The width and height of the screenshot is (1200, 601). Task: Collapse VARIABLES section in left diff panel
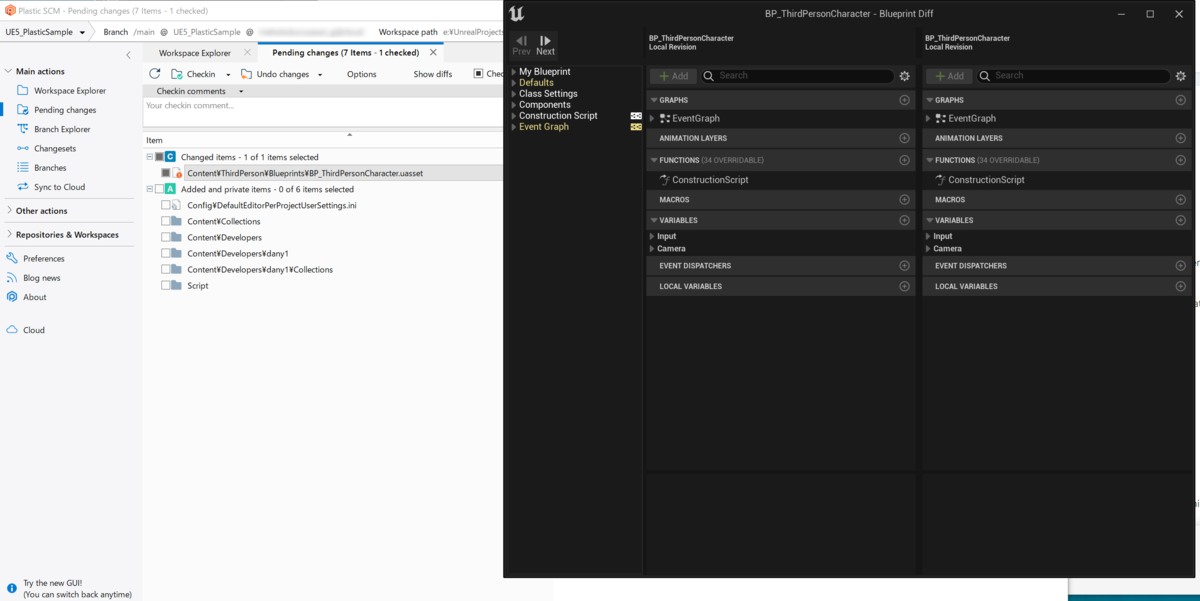click(653, 220)
